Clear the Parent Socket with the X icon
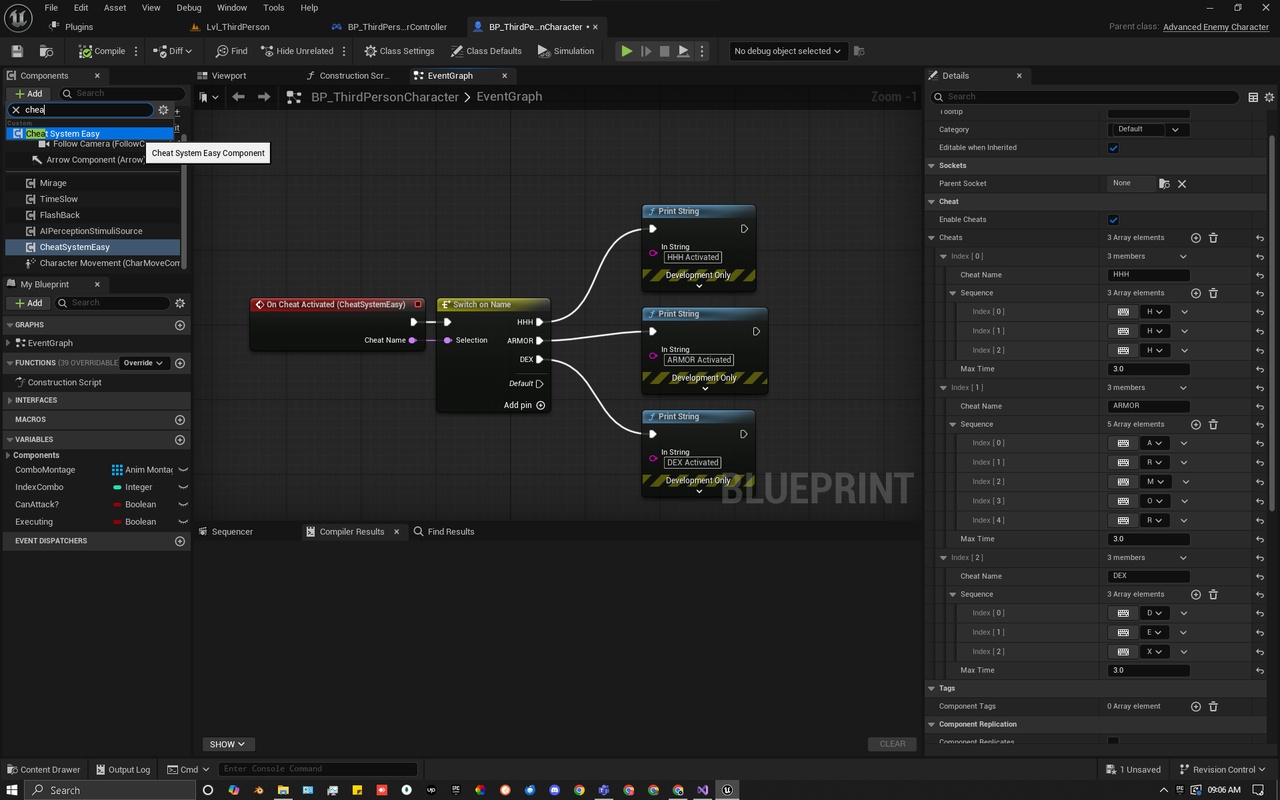The width and height of the screenshot is (1280, 800). tap(1182, 184)
